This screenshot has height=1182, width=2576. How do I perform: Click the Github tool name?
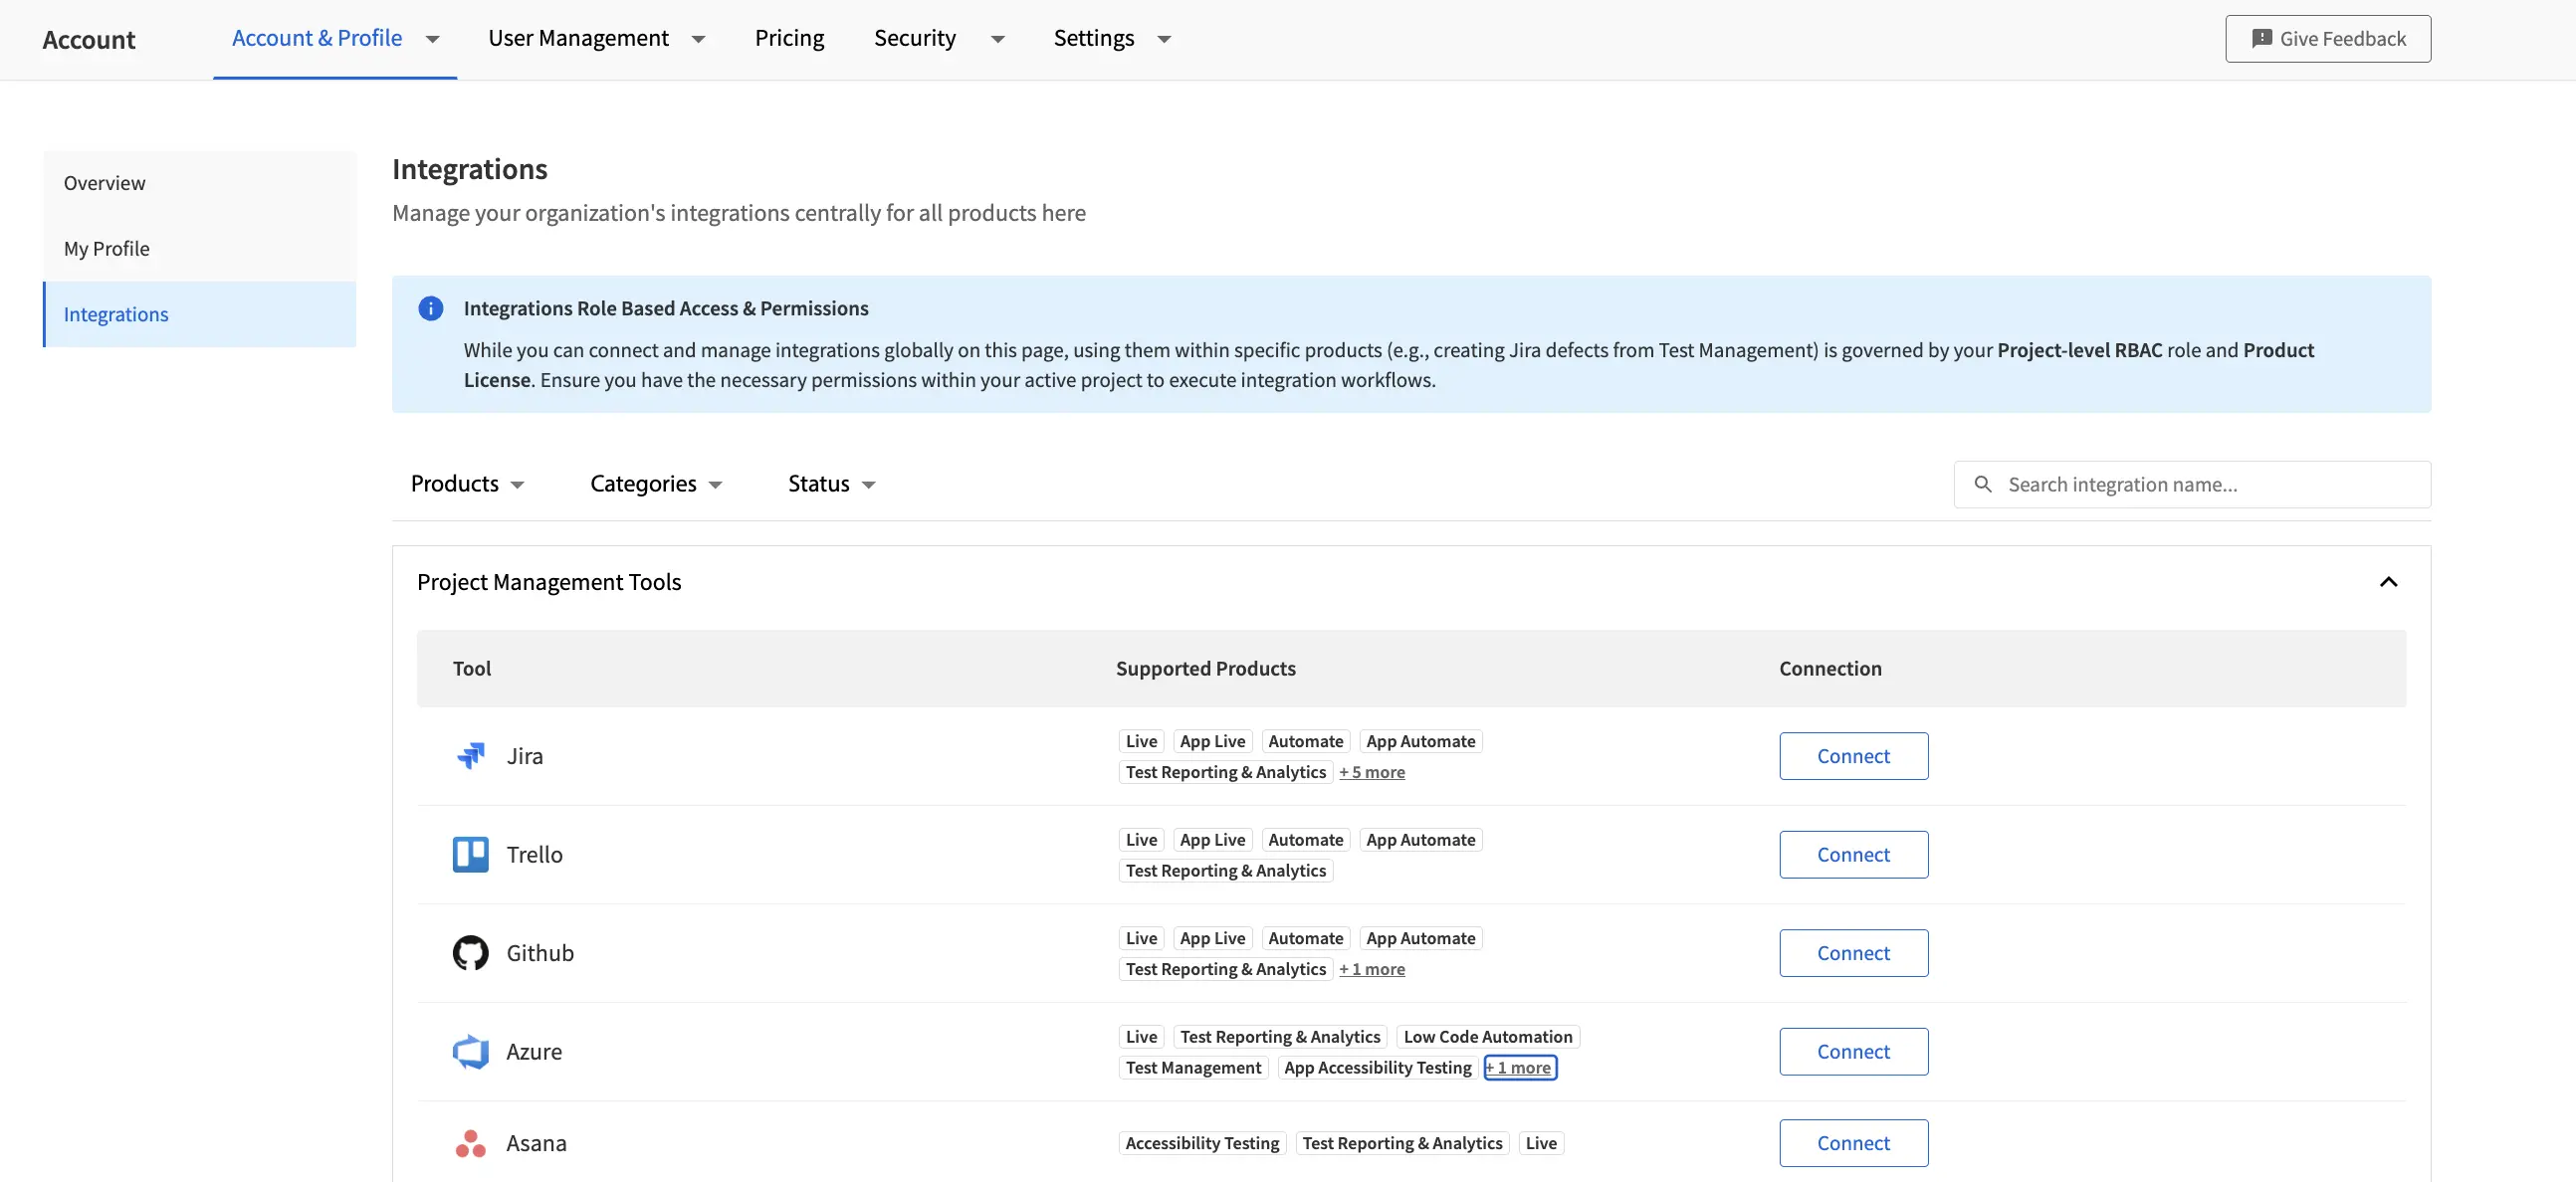tap(540, 953)
